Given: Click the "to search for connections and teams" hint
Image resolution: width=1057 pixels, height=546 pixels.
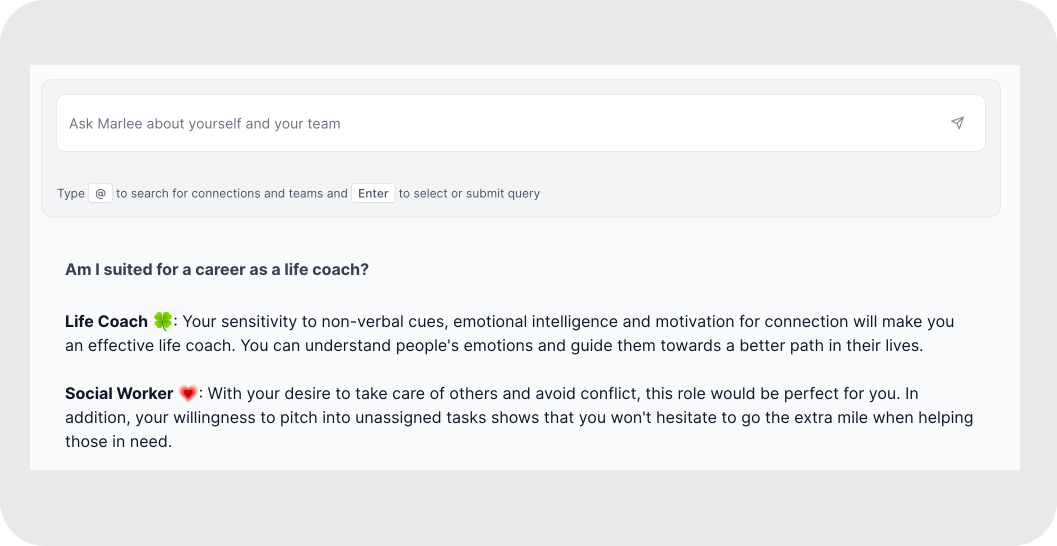Looking at the screenshot, I should pyautogui.click(x=231, y=193).
